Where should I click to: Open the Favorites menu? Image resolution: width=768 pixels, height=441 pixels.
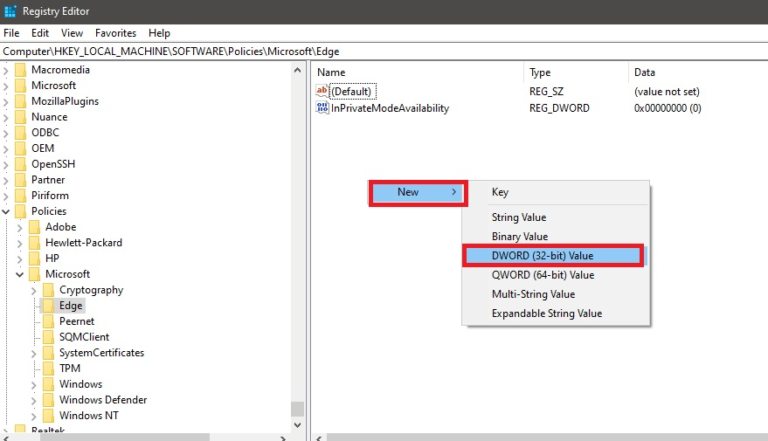click(x=116, y=33)
